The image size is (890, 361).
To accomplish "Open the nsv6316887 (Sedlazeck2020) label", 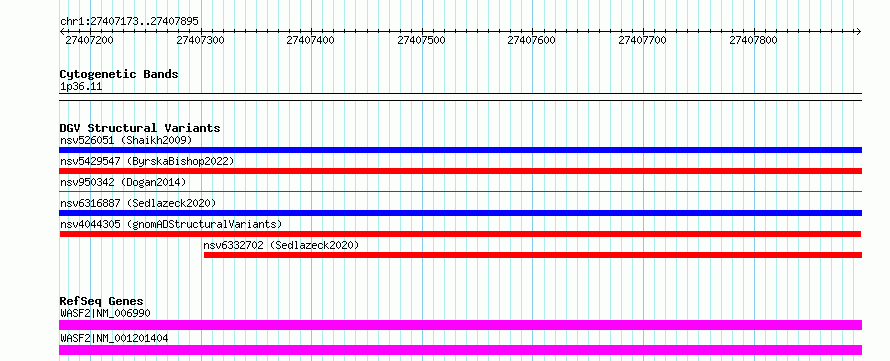I will coord(138,203).
